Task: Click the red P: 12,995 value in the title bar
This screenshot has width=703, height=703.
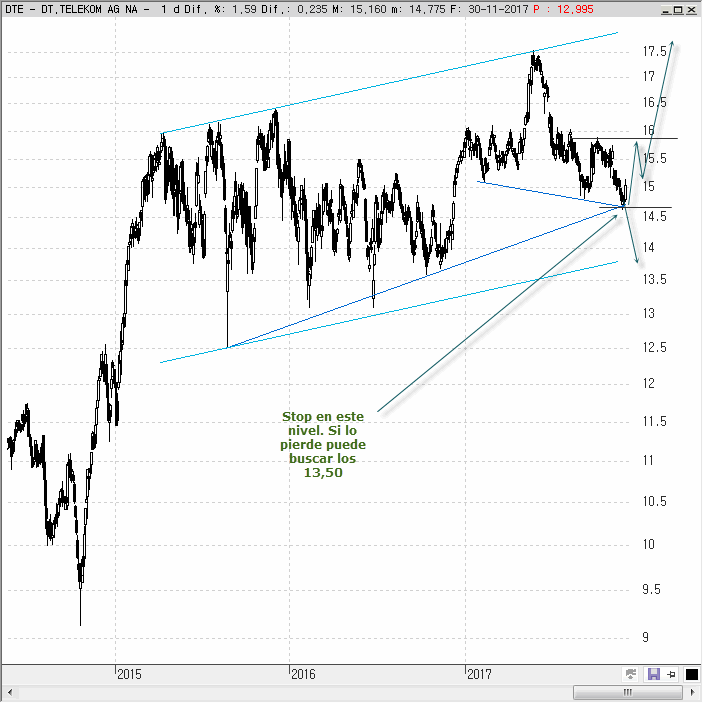Action: coord(563,9)
